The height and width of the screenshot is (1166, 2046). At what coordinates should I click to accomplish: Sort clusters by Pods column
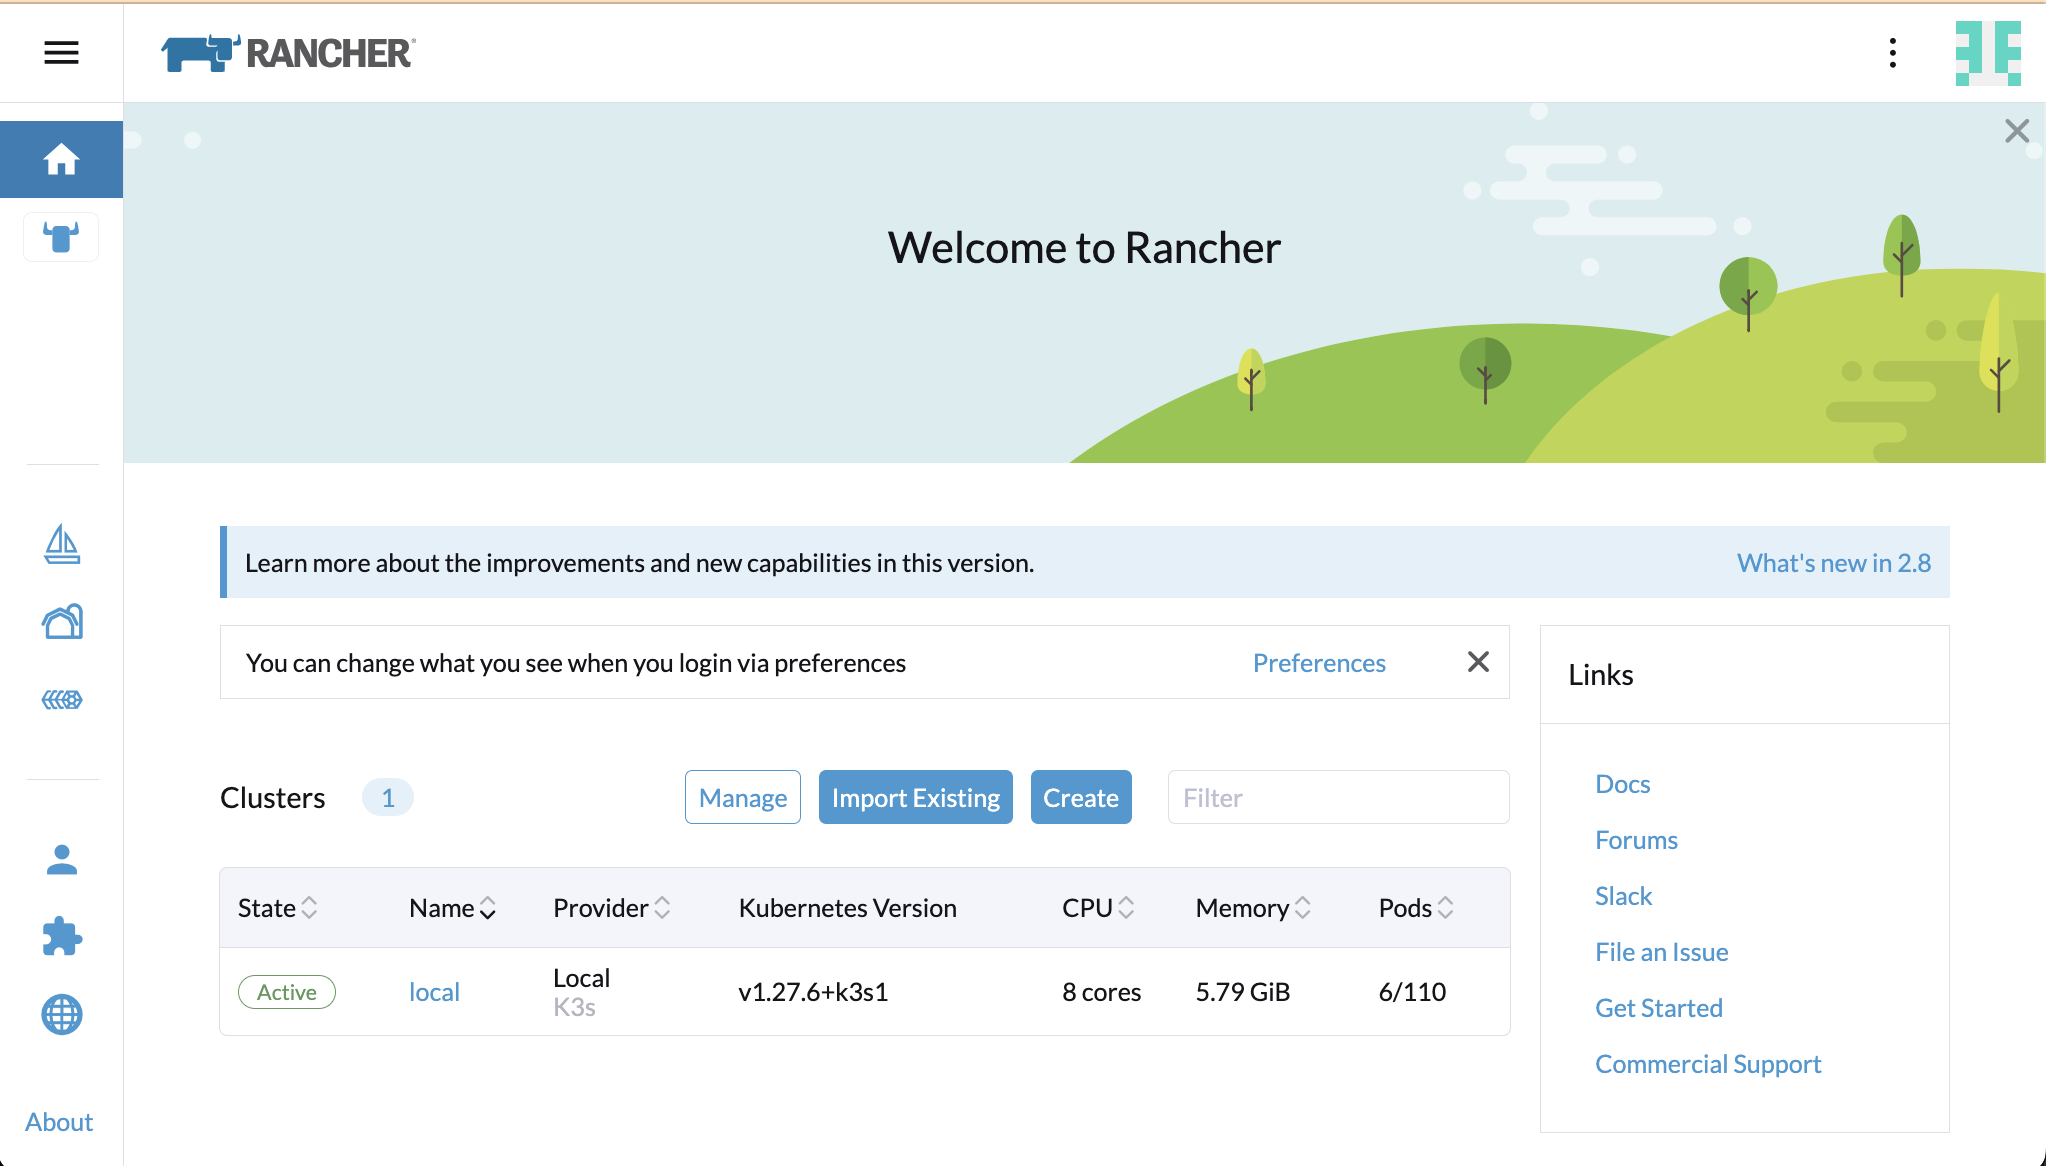coord(1416,908)
